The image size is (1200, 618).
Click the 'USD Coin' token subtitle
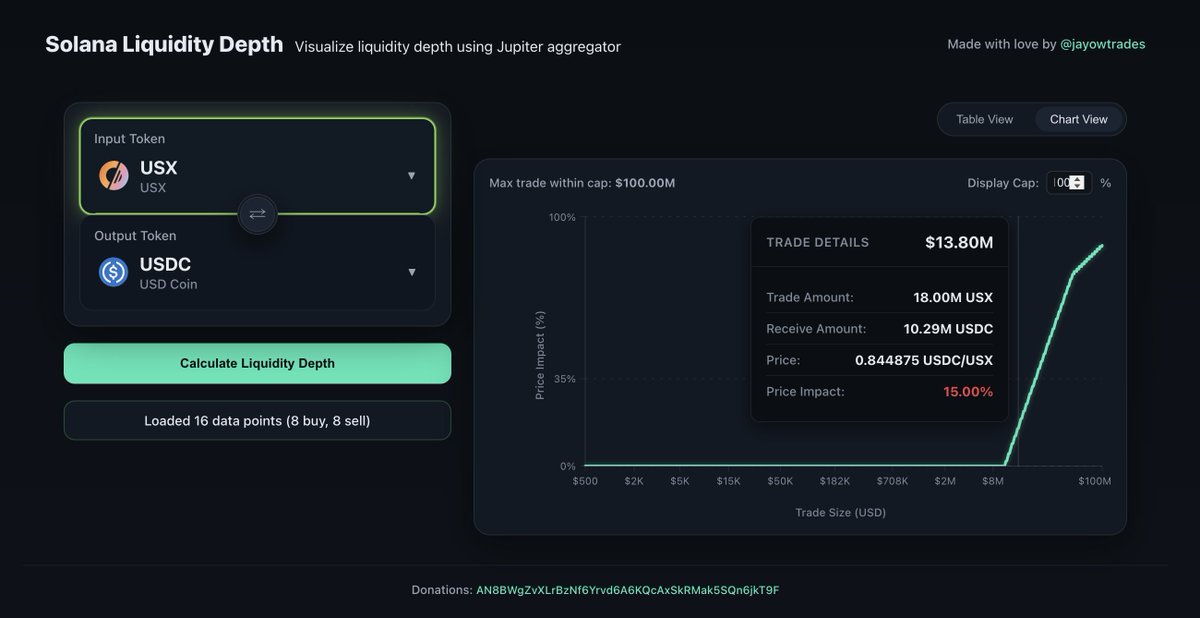(168, 284)
